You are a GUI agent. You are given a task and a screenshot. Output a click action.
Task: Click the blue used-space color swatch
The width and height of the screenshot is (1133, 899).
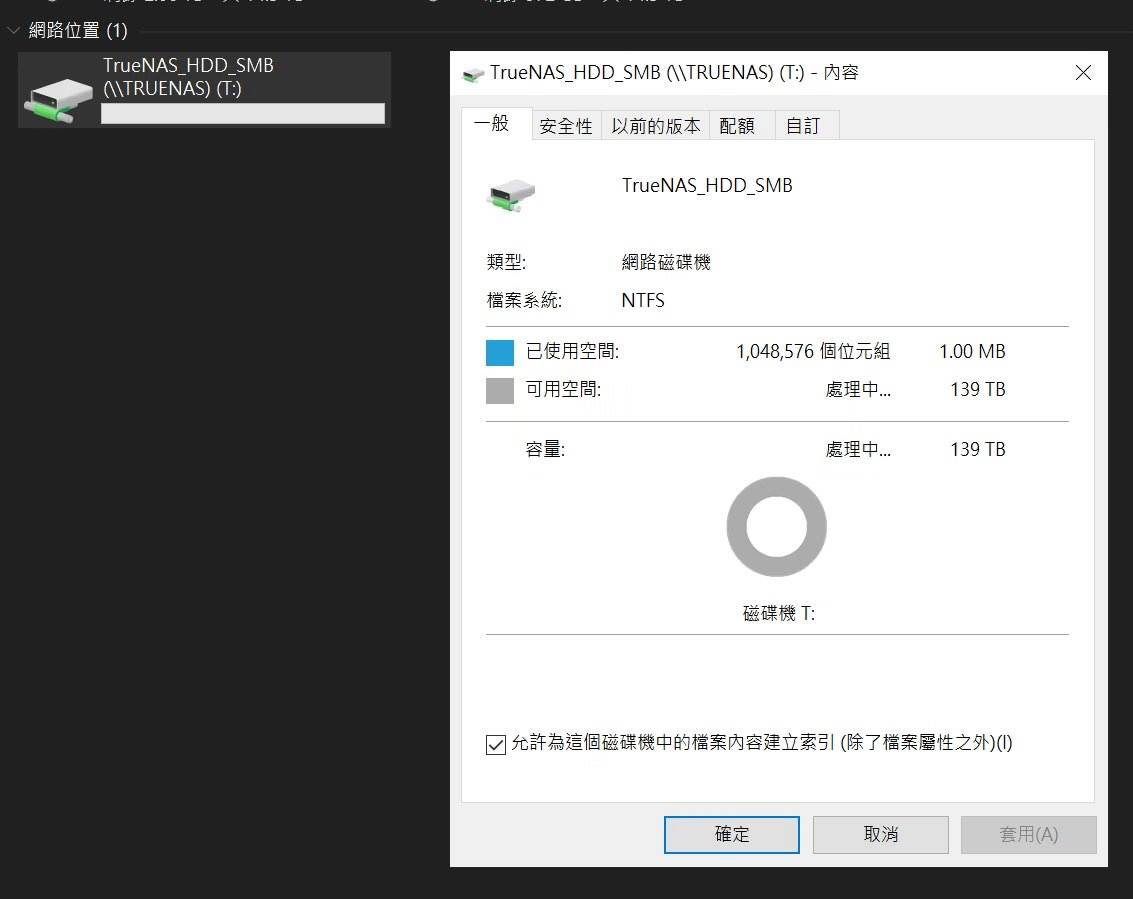500,353
